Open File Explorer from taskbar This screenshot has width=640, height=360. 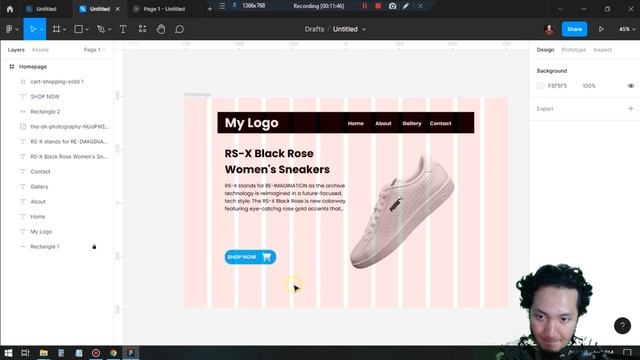pos(44,353)
